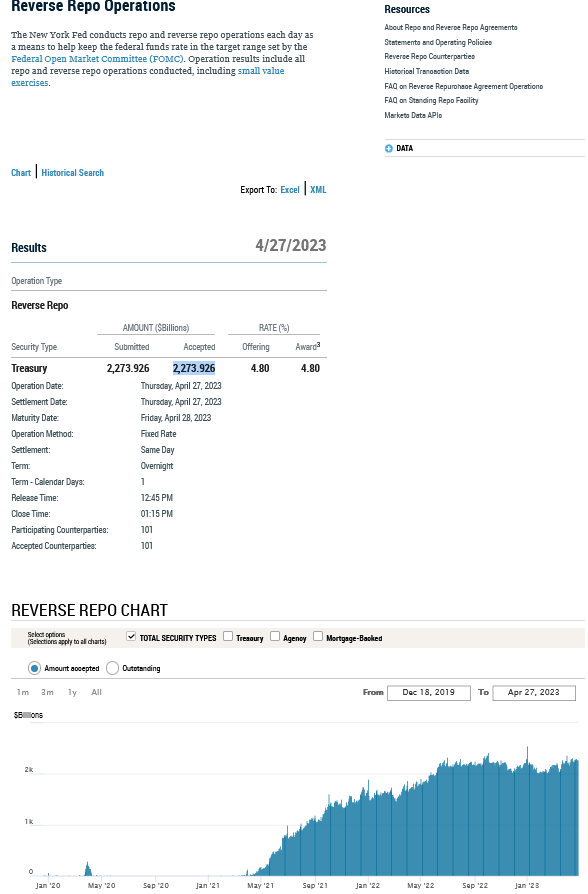
Task: Open Historical Transaction Data link
Action: [x=427, y=71]
